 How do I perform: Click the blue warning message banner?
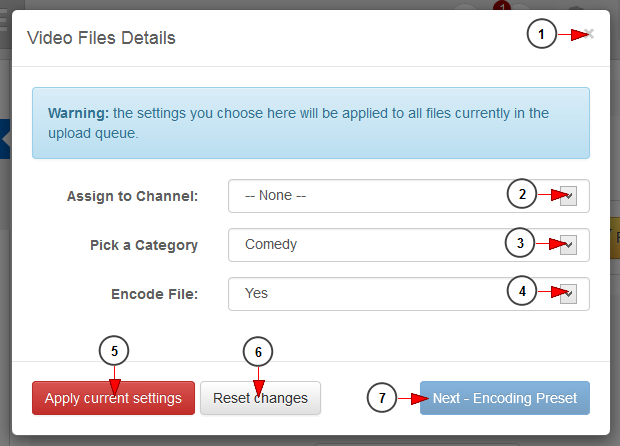pyautogui.click(x=311, y=123)
